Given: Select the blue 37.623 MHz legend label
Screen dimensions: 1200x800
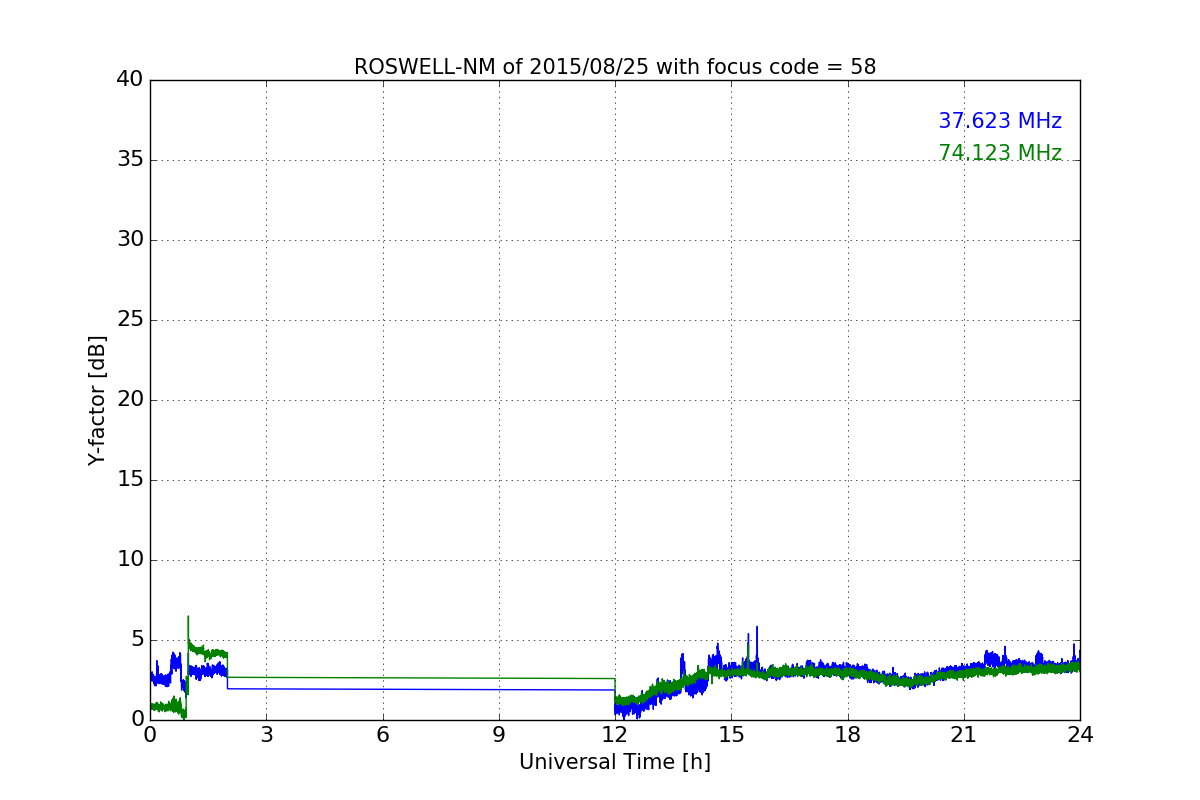Looking at the screenshot, I should [x=999, y=121].
